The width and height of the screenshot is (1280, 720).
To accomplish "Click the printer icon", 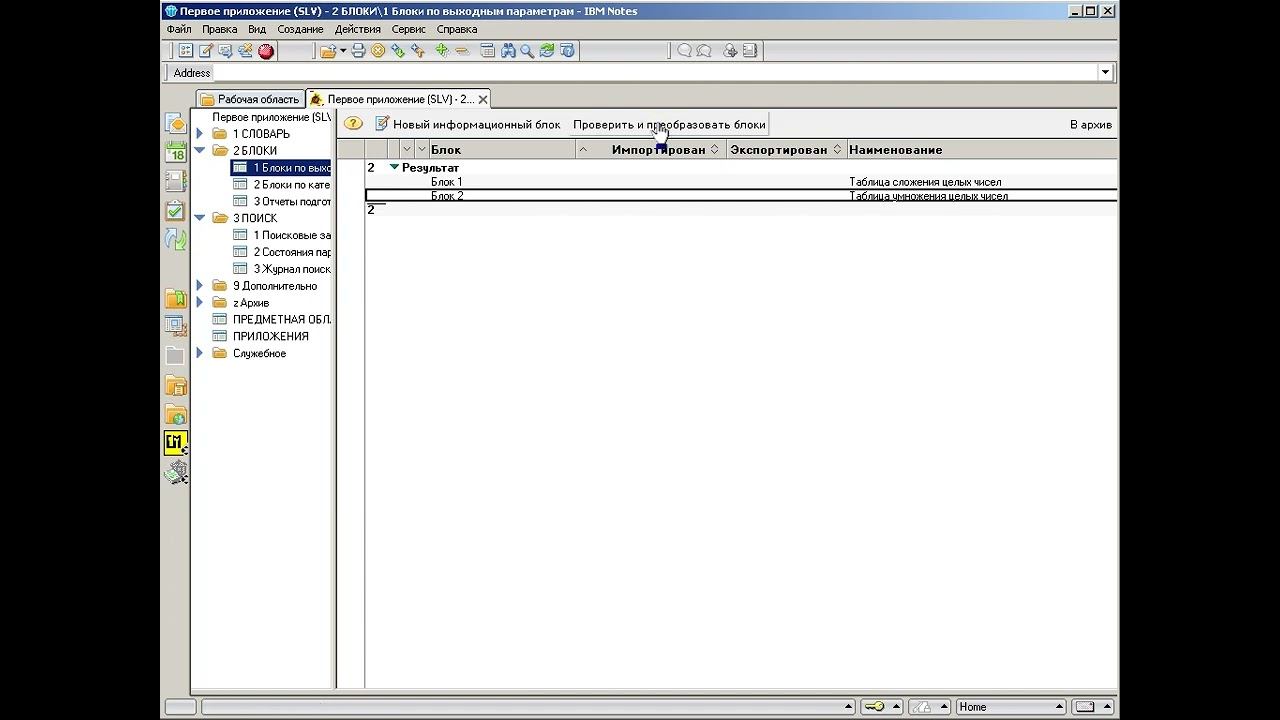I will tap(359, 51).
